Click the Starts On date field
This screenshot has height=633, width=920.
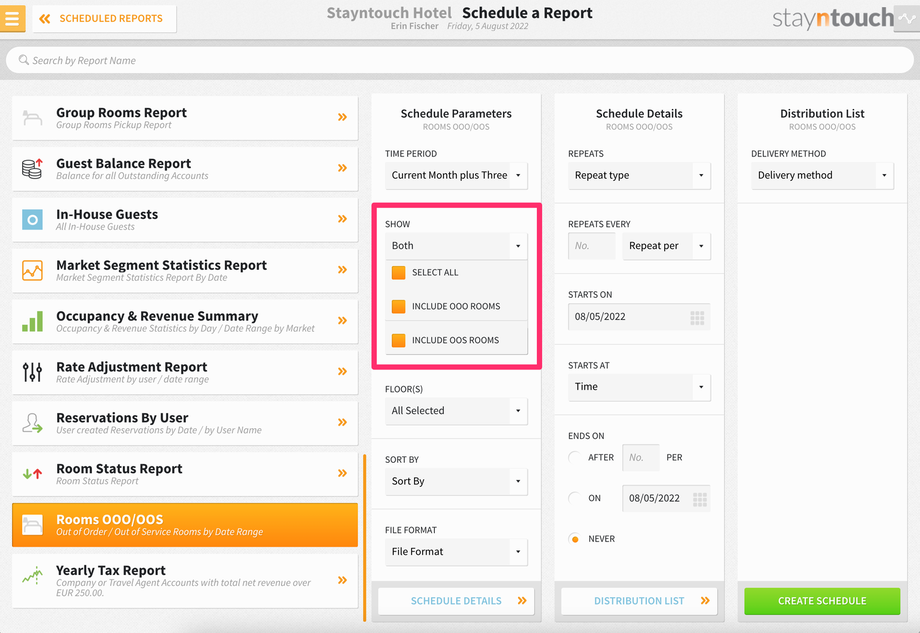[639, 317]
